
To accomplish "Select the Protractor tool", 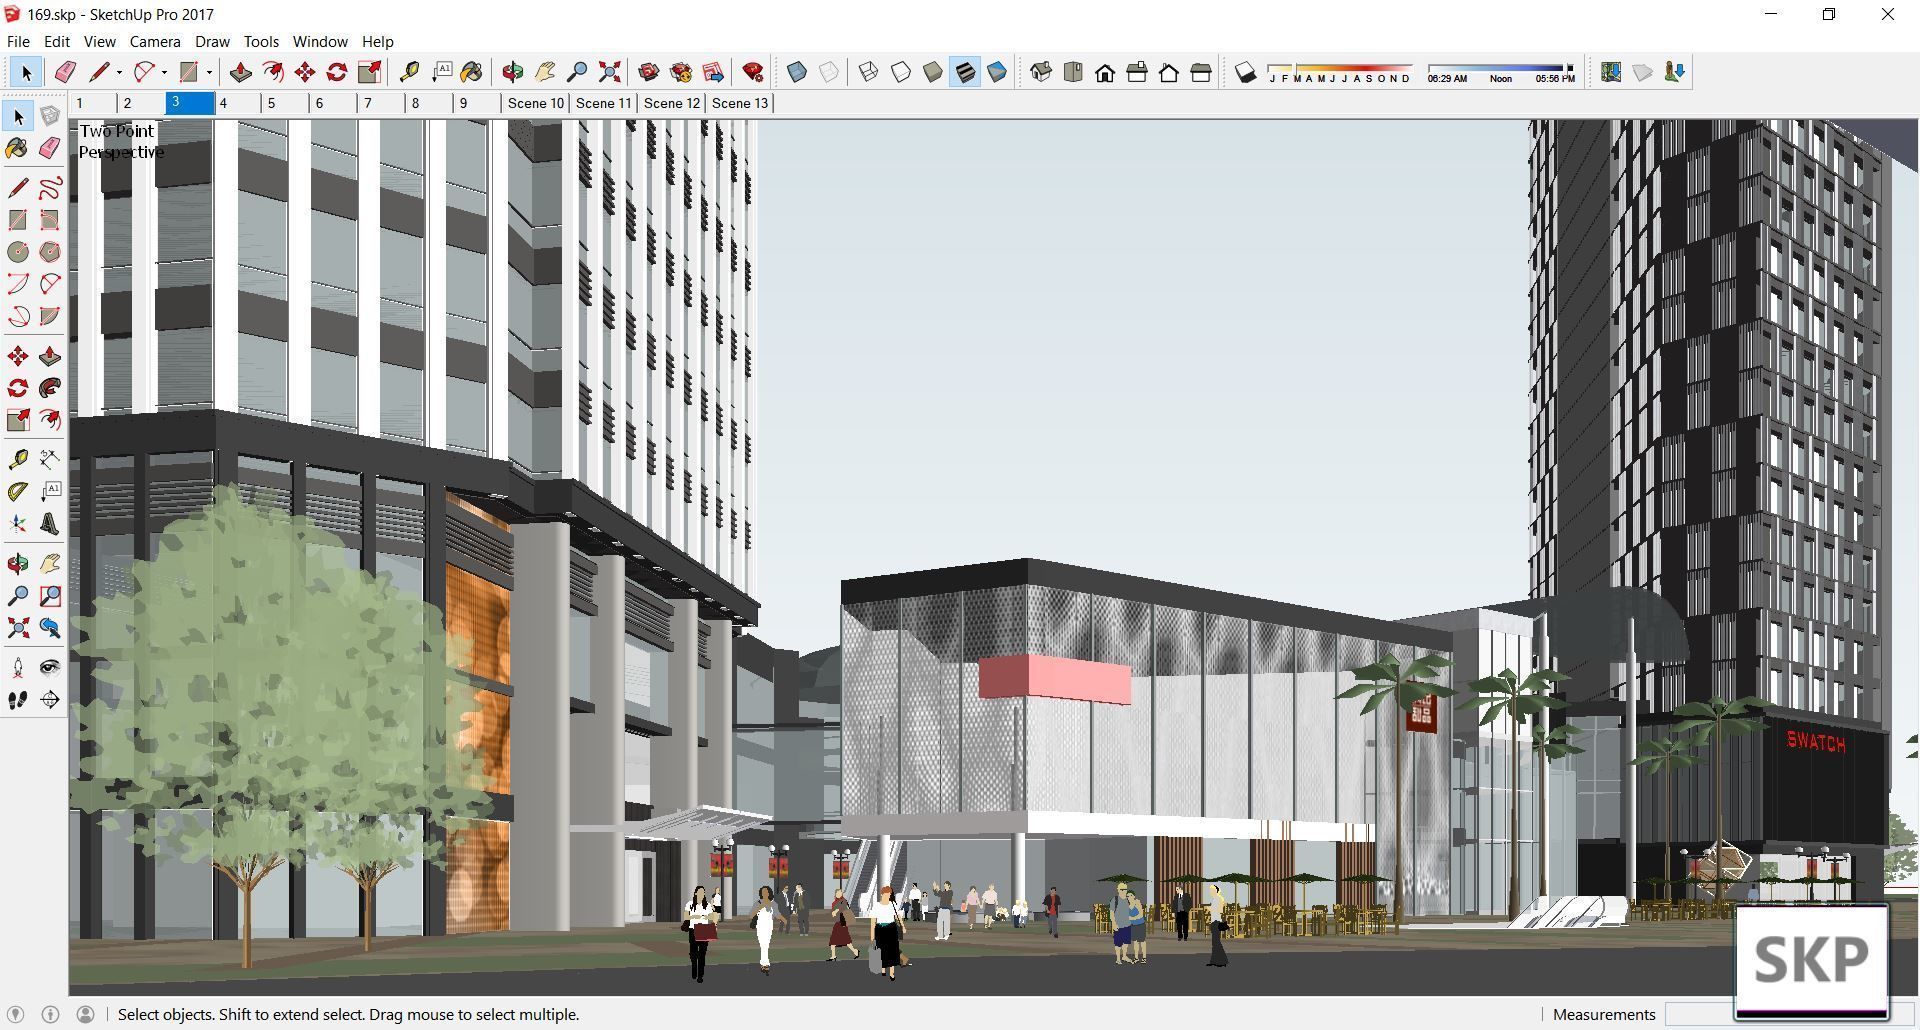I will [18, 492].
